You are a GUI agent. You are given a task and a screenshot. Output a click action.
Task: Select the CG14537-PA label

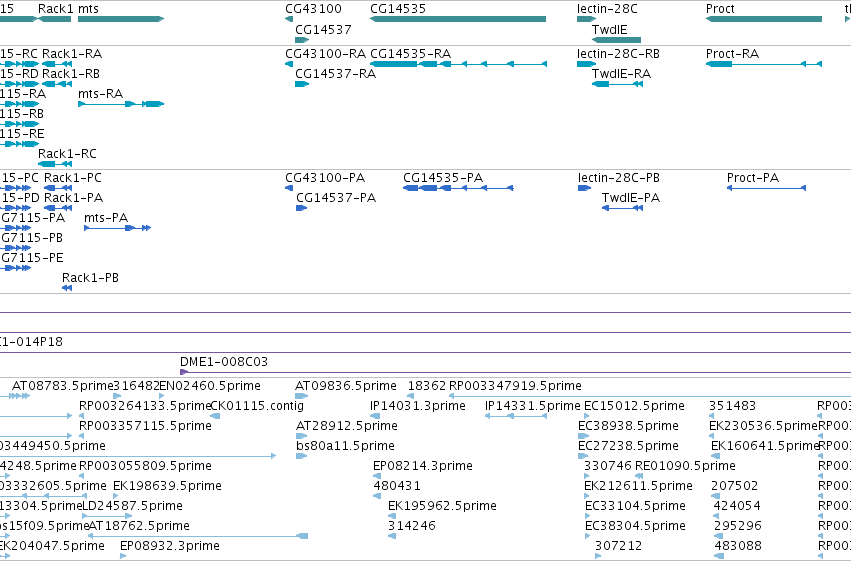pos(336,197)
